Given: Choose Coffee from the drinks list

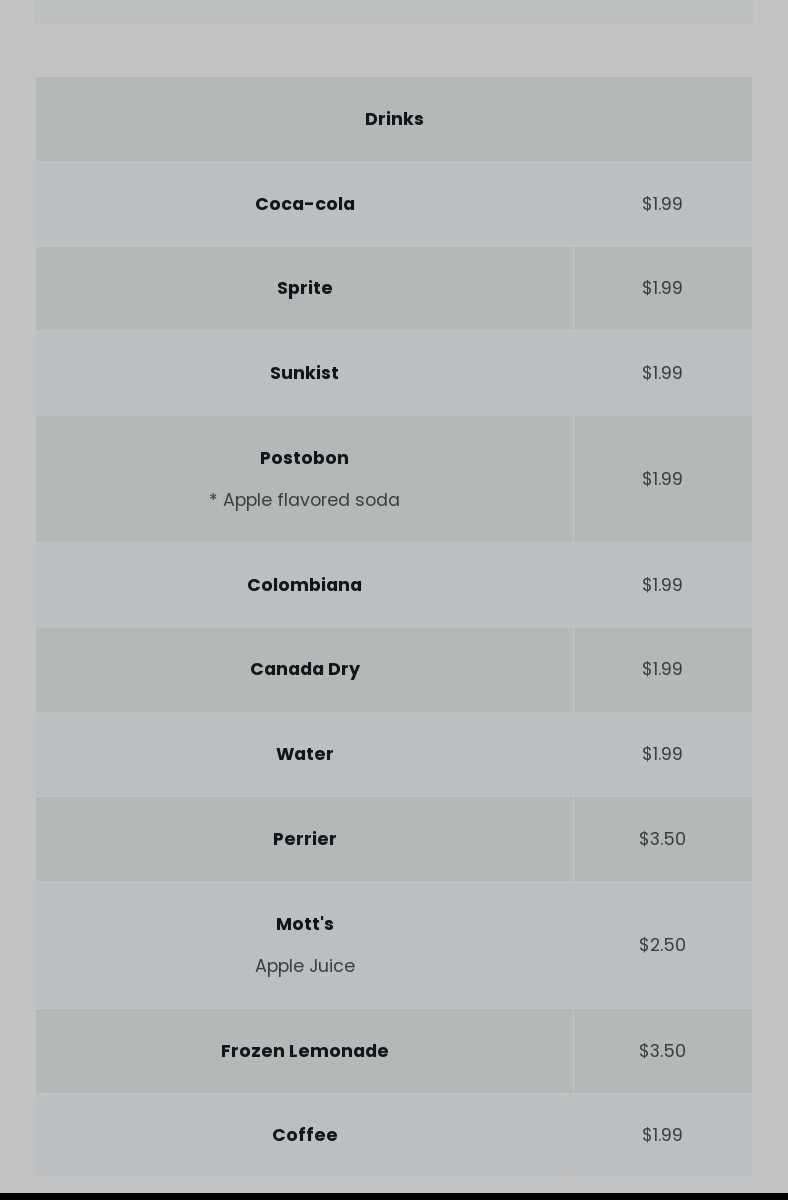Looking at the screenshot, I should (305, 1135).
